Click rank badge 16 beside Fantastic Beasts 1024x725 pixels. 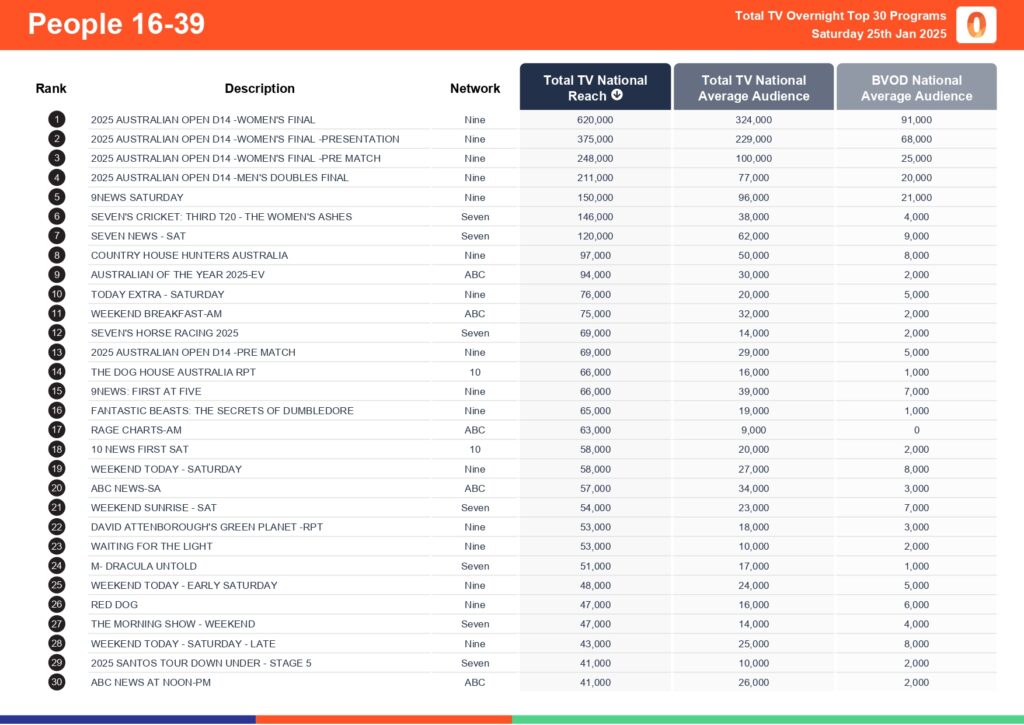coord(57,410)
